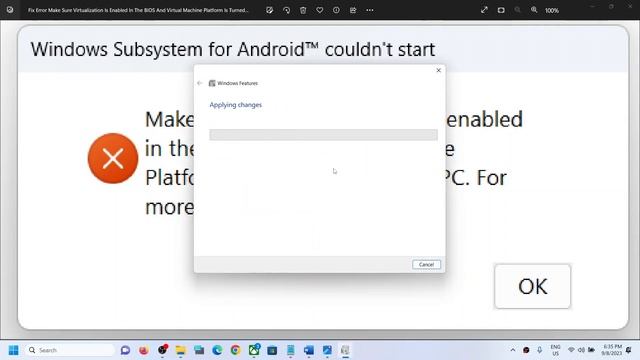Open Xbox app from the taskbar
The width and height of the screenshot is (640, 360).
pos(254,350)
